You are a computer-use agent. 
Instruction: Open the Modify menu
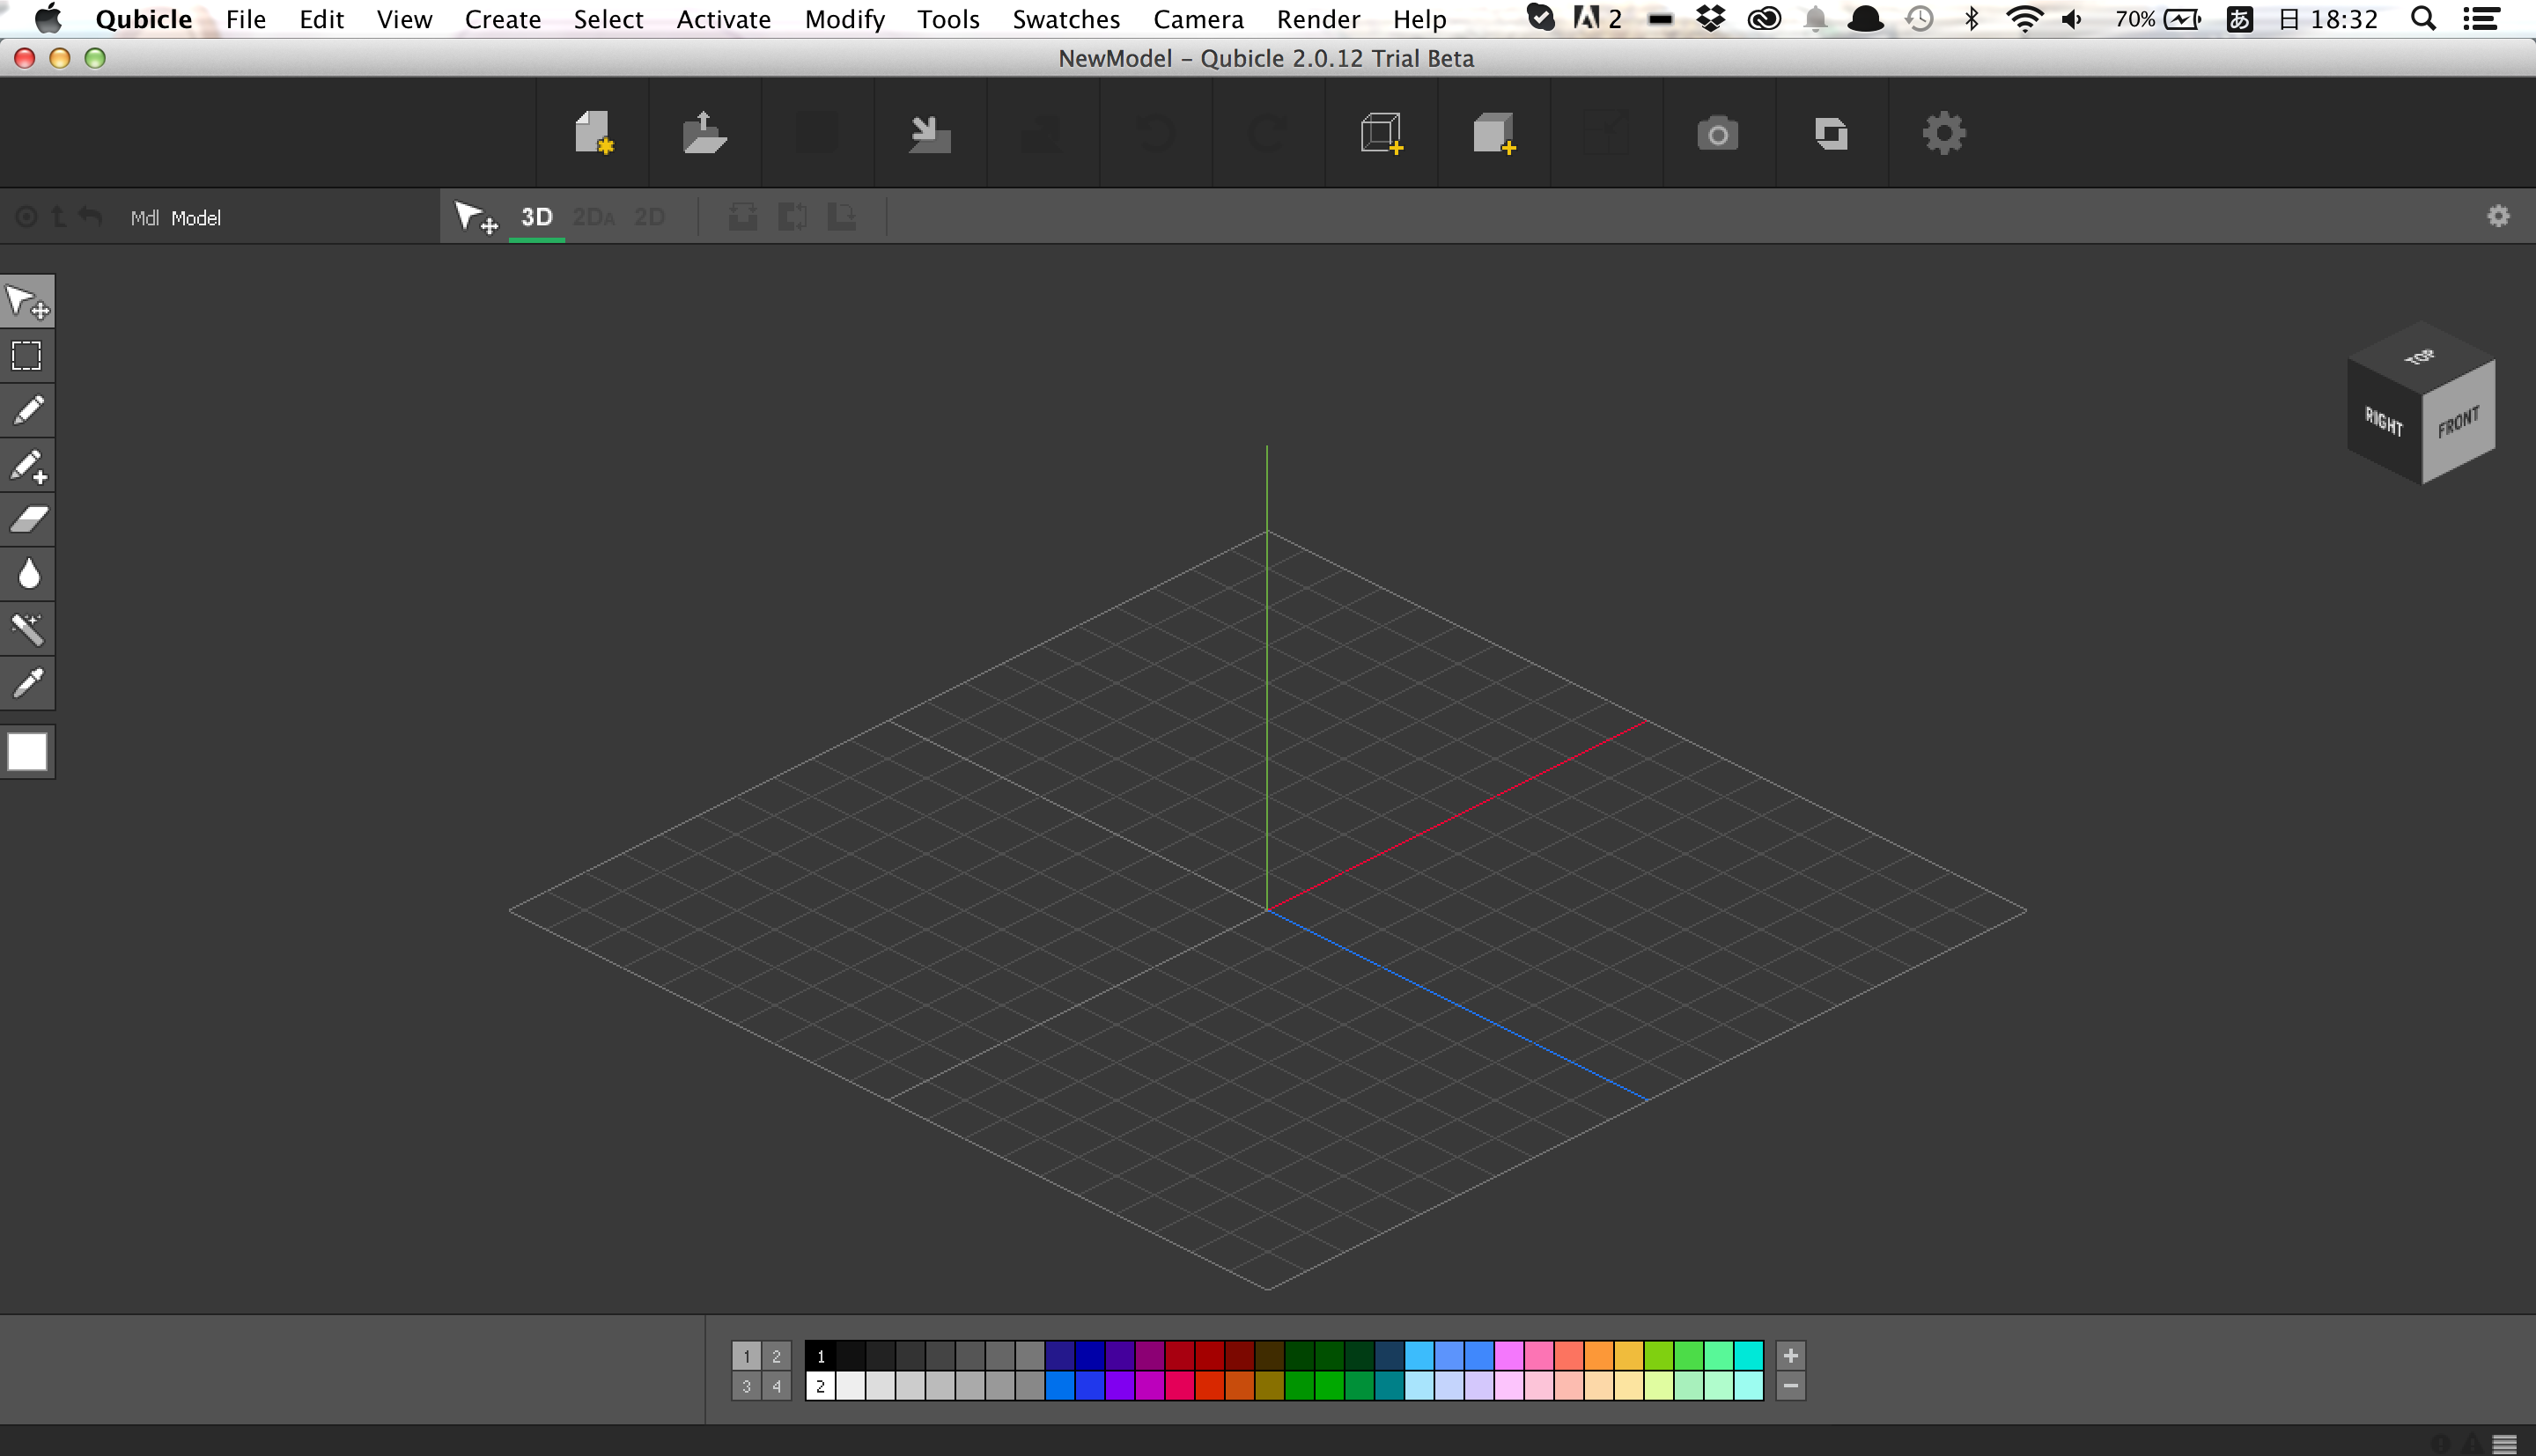(844, 19)
